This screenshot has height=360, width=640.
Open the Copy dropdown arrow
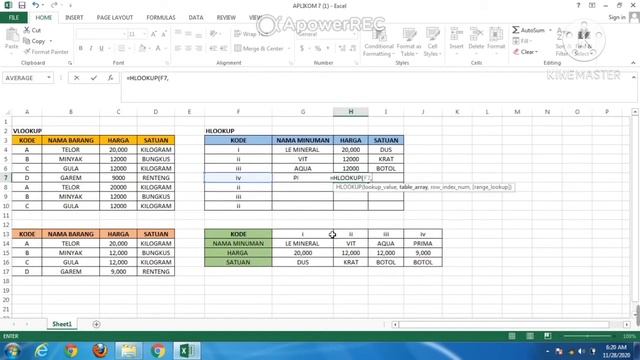pos(51,41)
